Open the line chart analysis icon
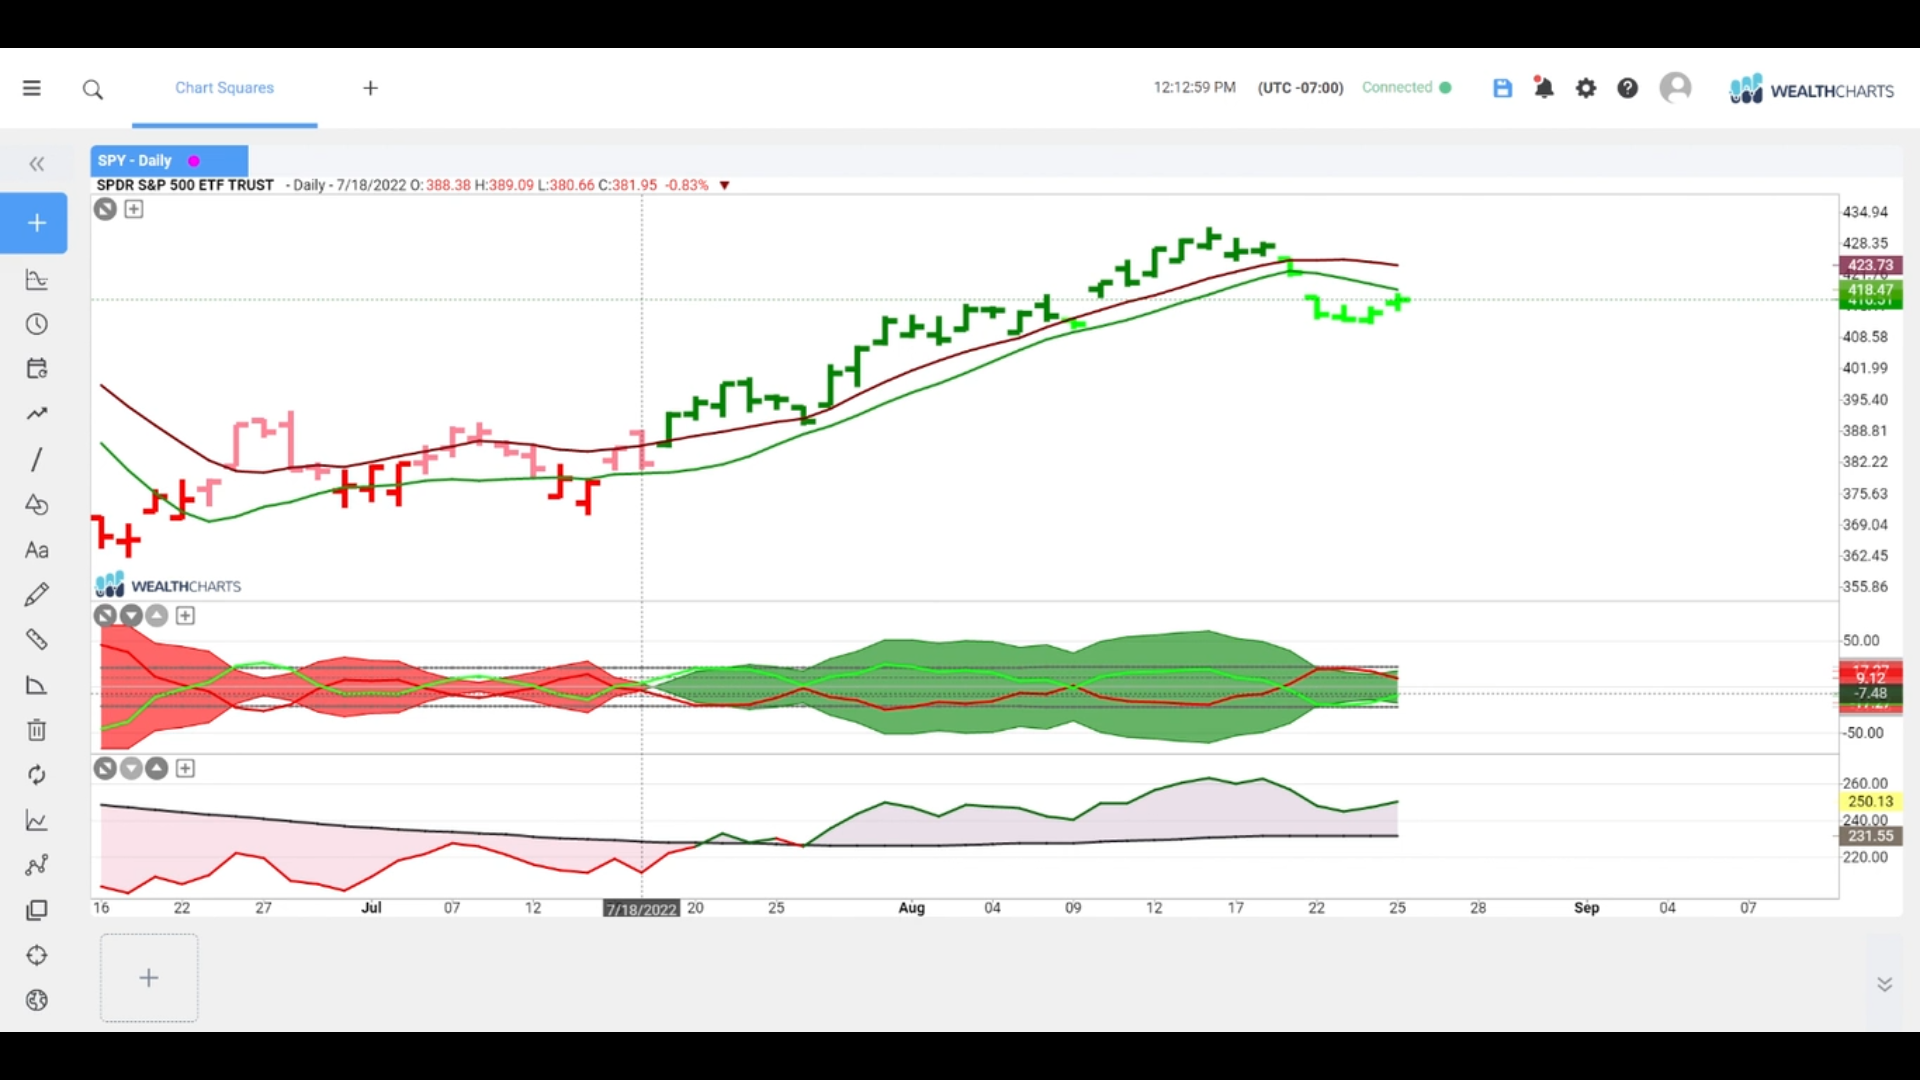This screenshot has width=1920, height=1080. (x=37, y=821)
